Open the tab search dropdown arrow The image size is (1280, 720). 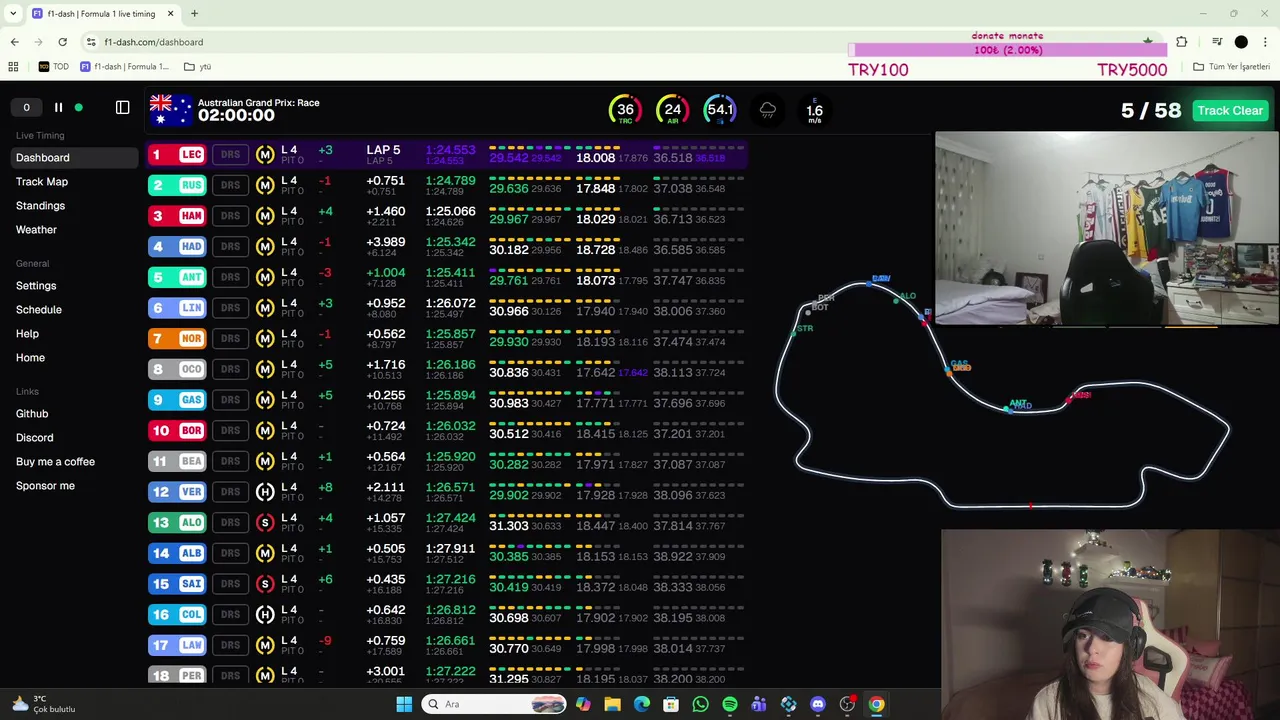[13, 14]
